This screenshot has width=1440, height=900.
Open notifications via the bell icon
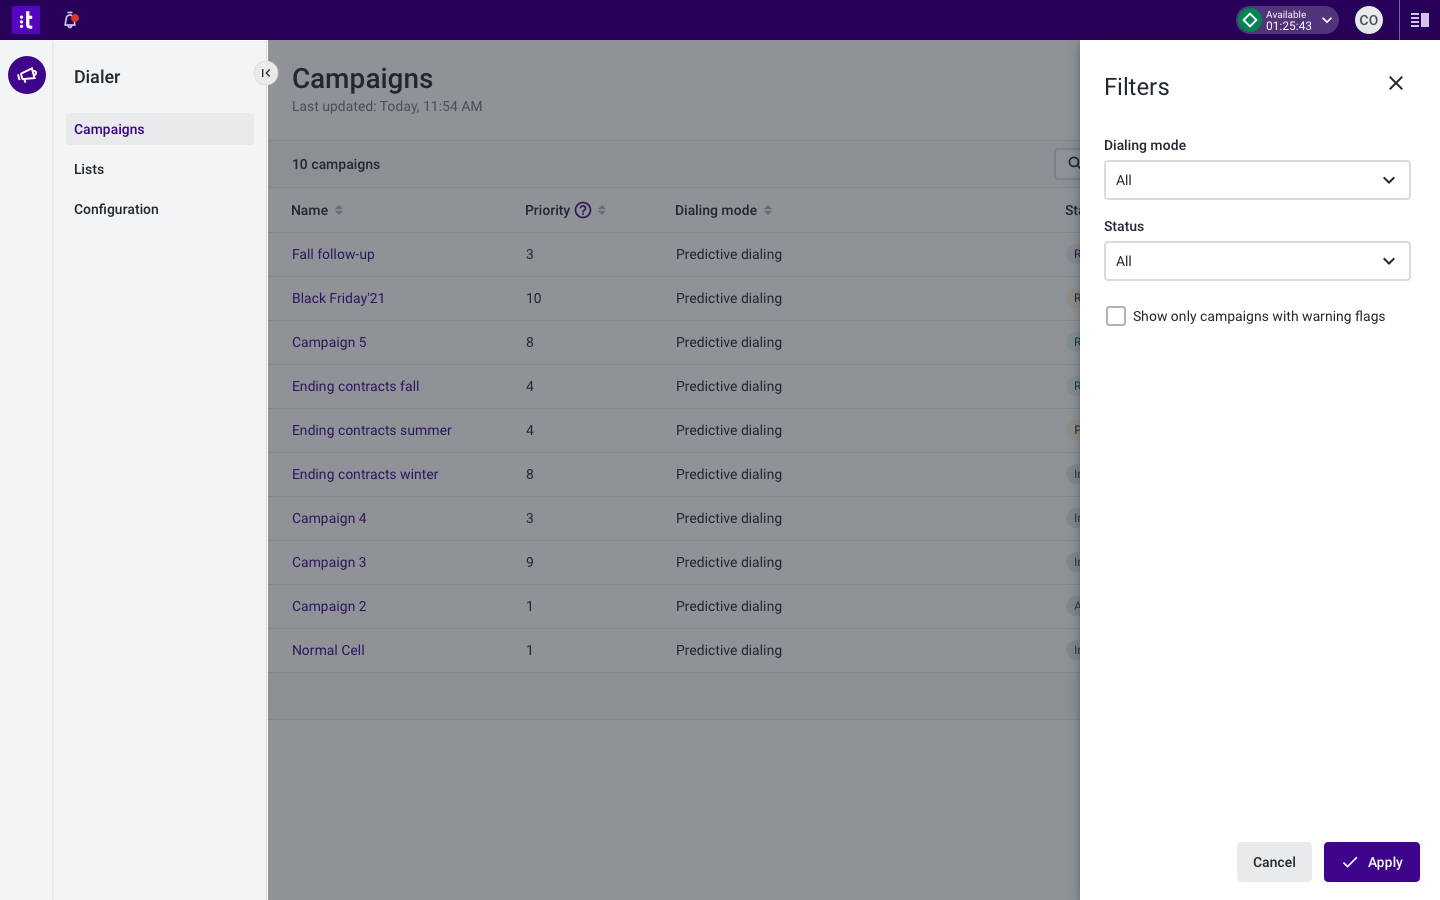71,20
